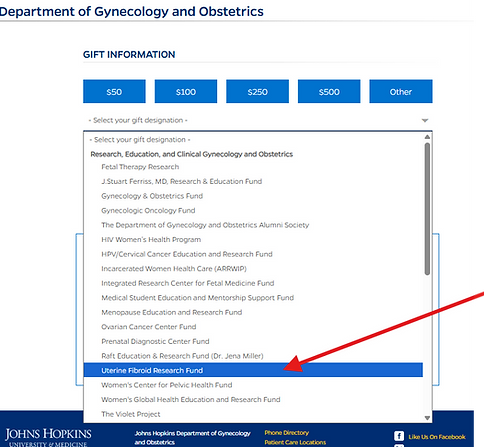Image resolution: width=484 pixels, height=447 pixels.
Task: Select Women's Global Health Education and Research Fund
Action: point(253,400)
